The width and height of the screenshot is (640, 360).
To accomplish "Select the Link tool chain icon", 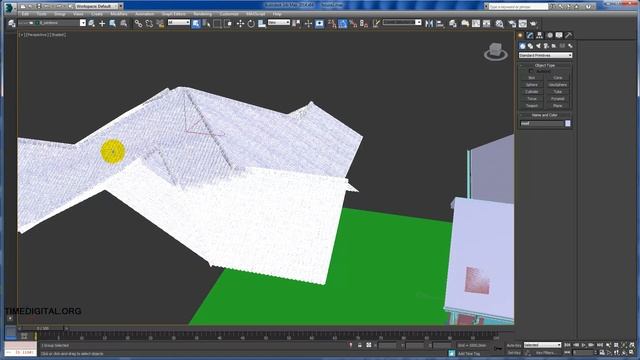I will (x=138, y=24).
